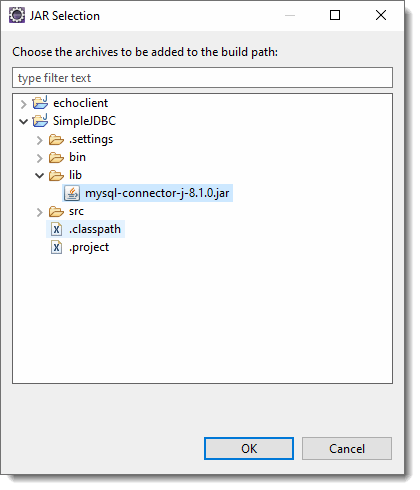420x490 pixels.
Task: Click the Cancel button
Action: 347,448
